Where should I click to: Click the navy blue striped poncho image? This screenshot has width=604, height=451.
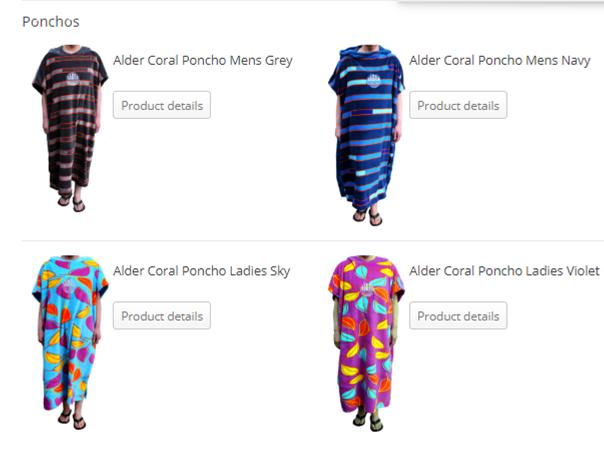(x=366, y=135)
